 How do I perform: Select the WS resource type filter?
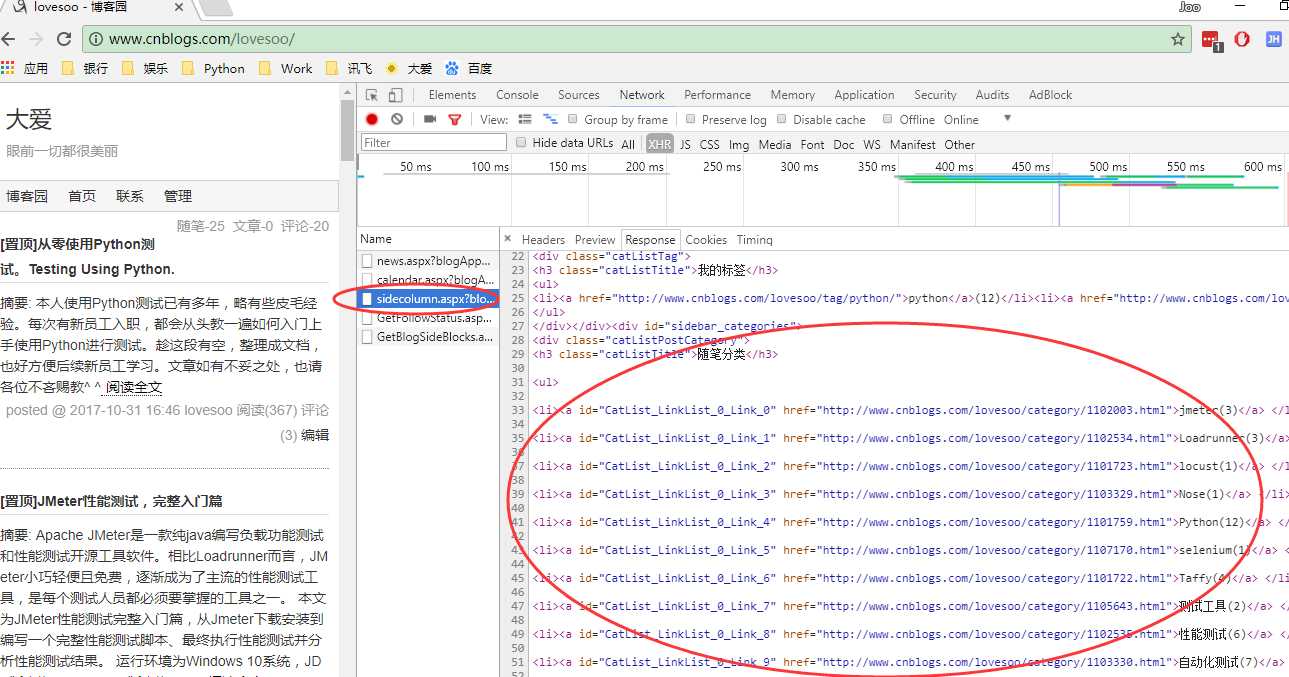pyautogui.click(x=872, y=144)
